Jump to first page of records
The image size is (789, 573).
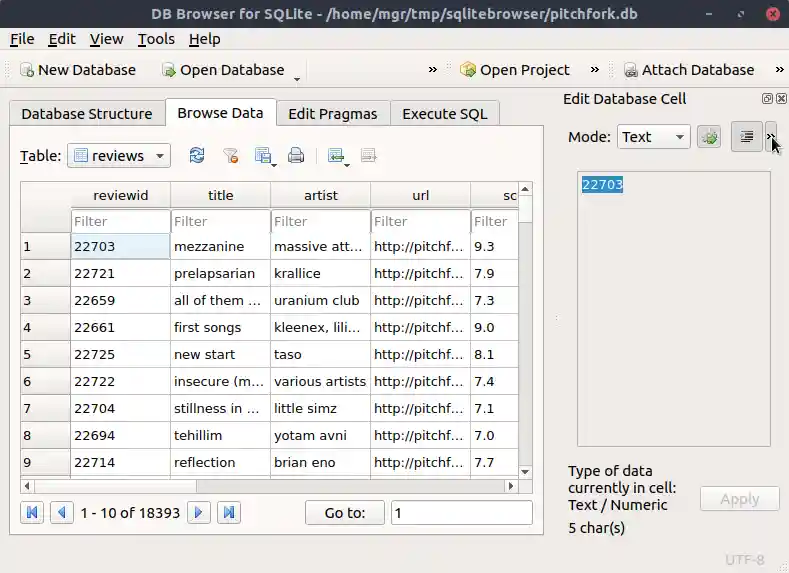click(32, 512)
